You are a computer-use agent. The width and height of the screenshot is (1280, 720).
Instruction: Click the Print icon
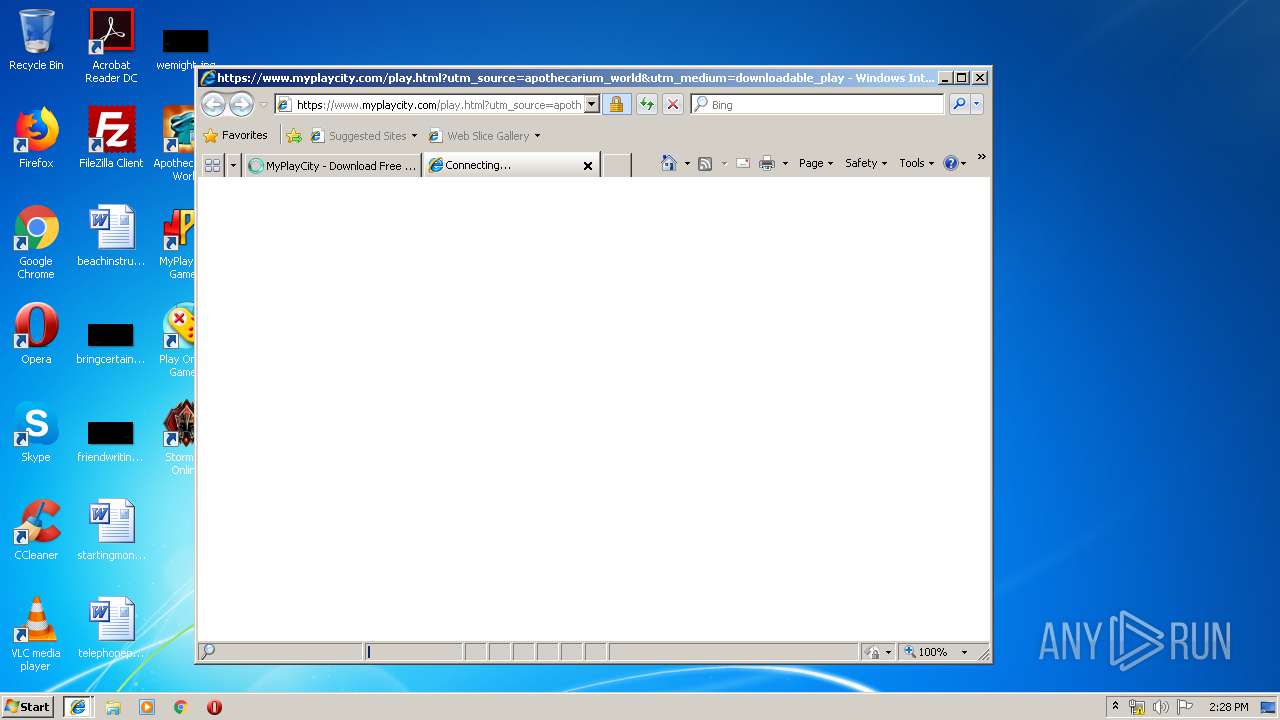pos(767,163)
